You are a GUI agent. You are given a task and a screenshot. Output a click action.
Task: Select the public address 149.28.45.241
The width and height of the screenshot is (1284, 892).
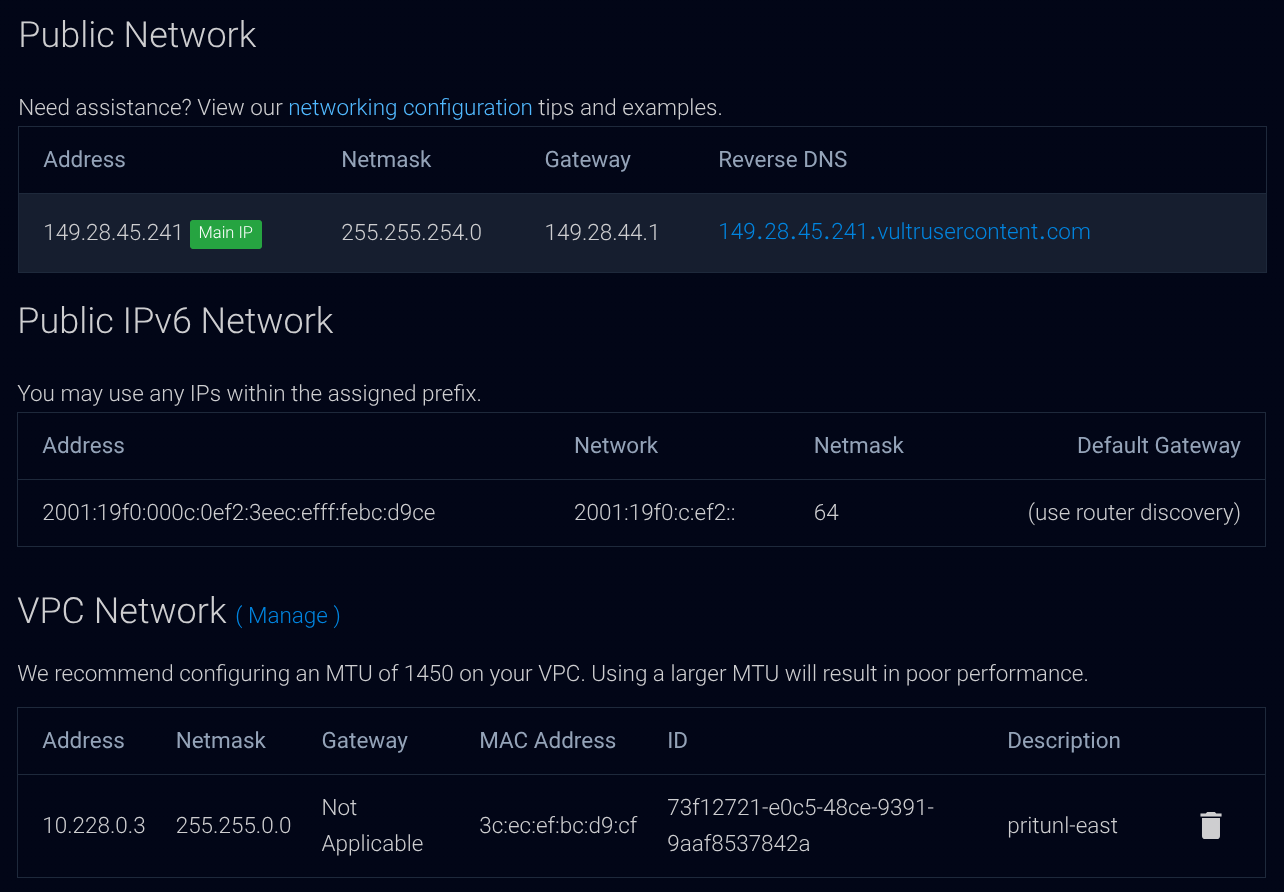[x=113, y=233]
